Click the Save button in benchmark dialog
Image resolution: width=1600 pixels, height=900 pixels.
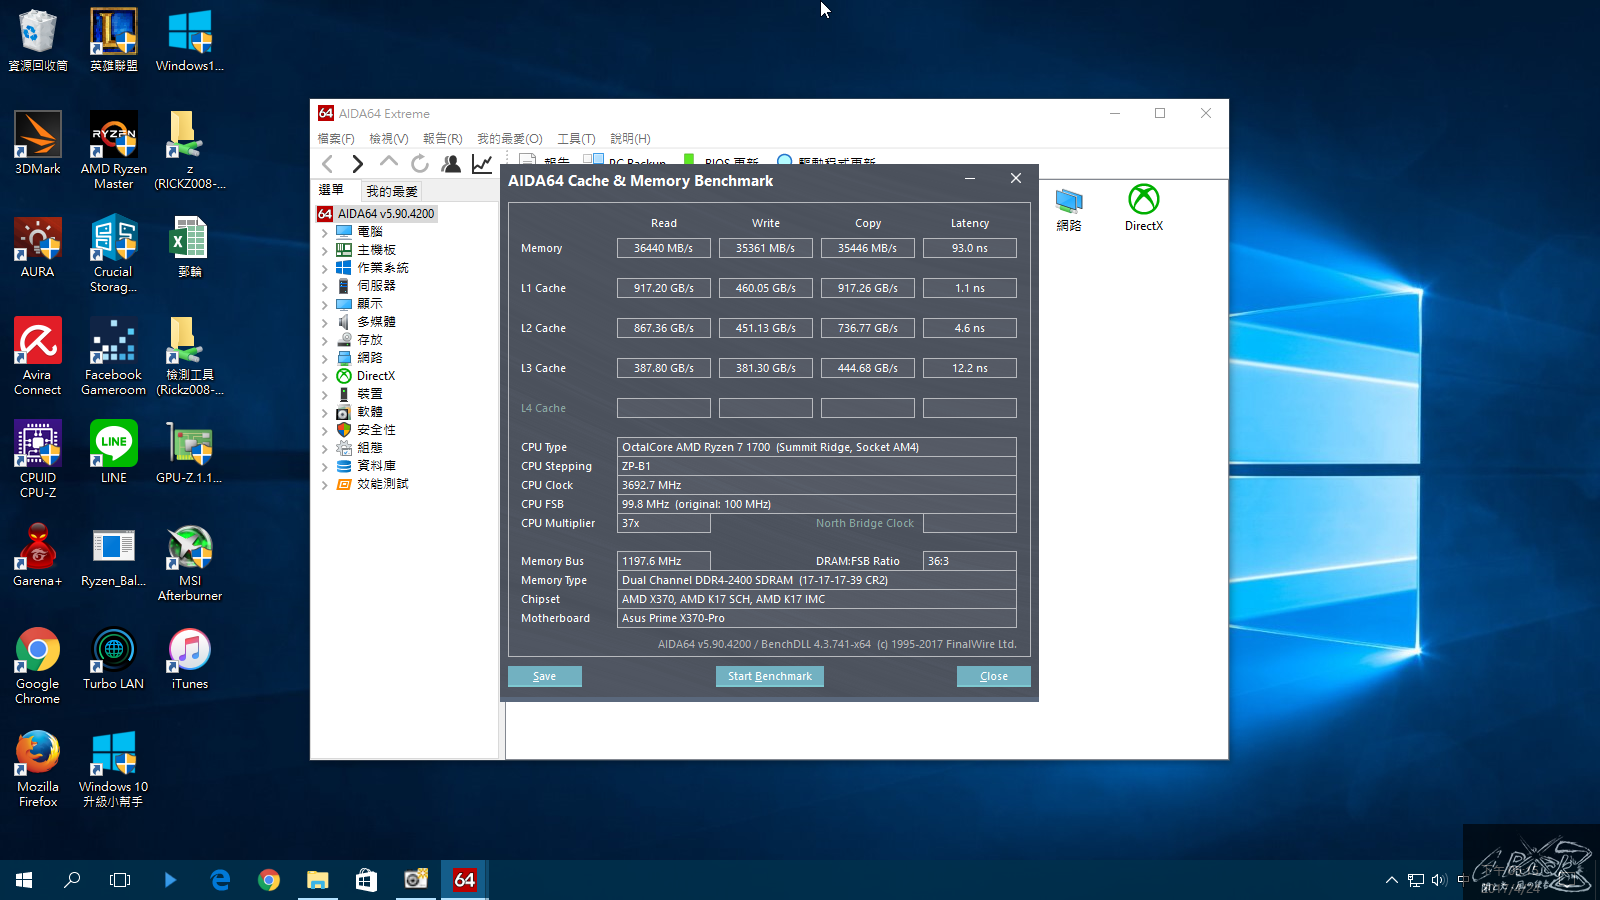tap(545, 676)
